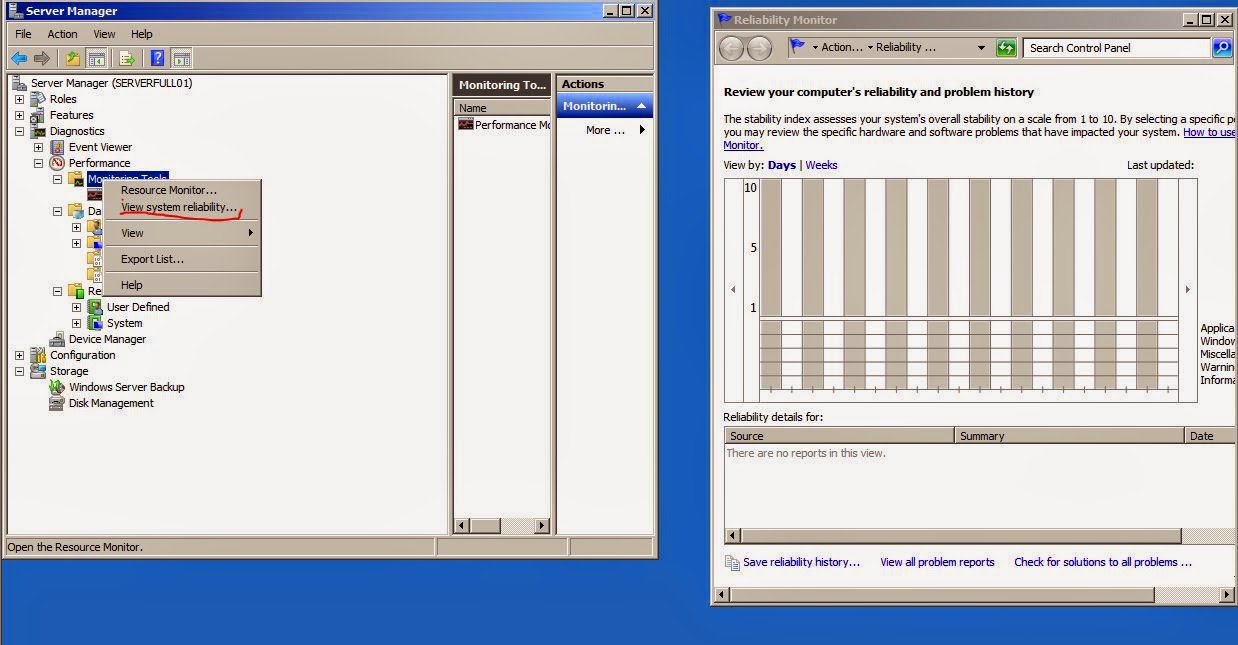Toggle Show/Hide Action Pane toolbar icon
This screenshot has width=1238, height=645.
181,58
